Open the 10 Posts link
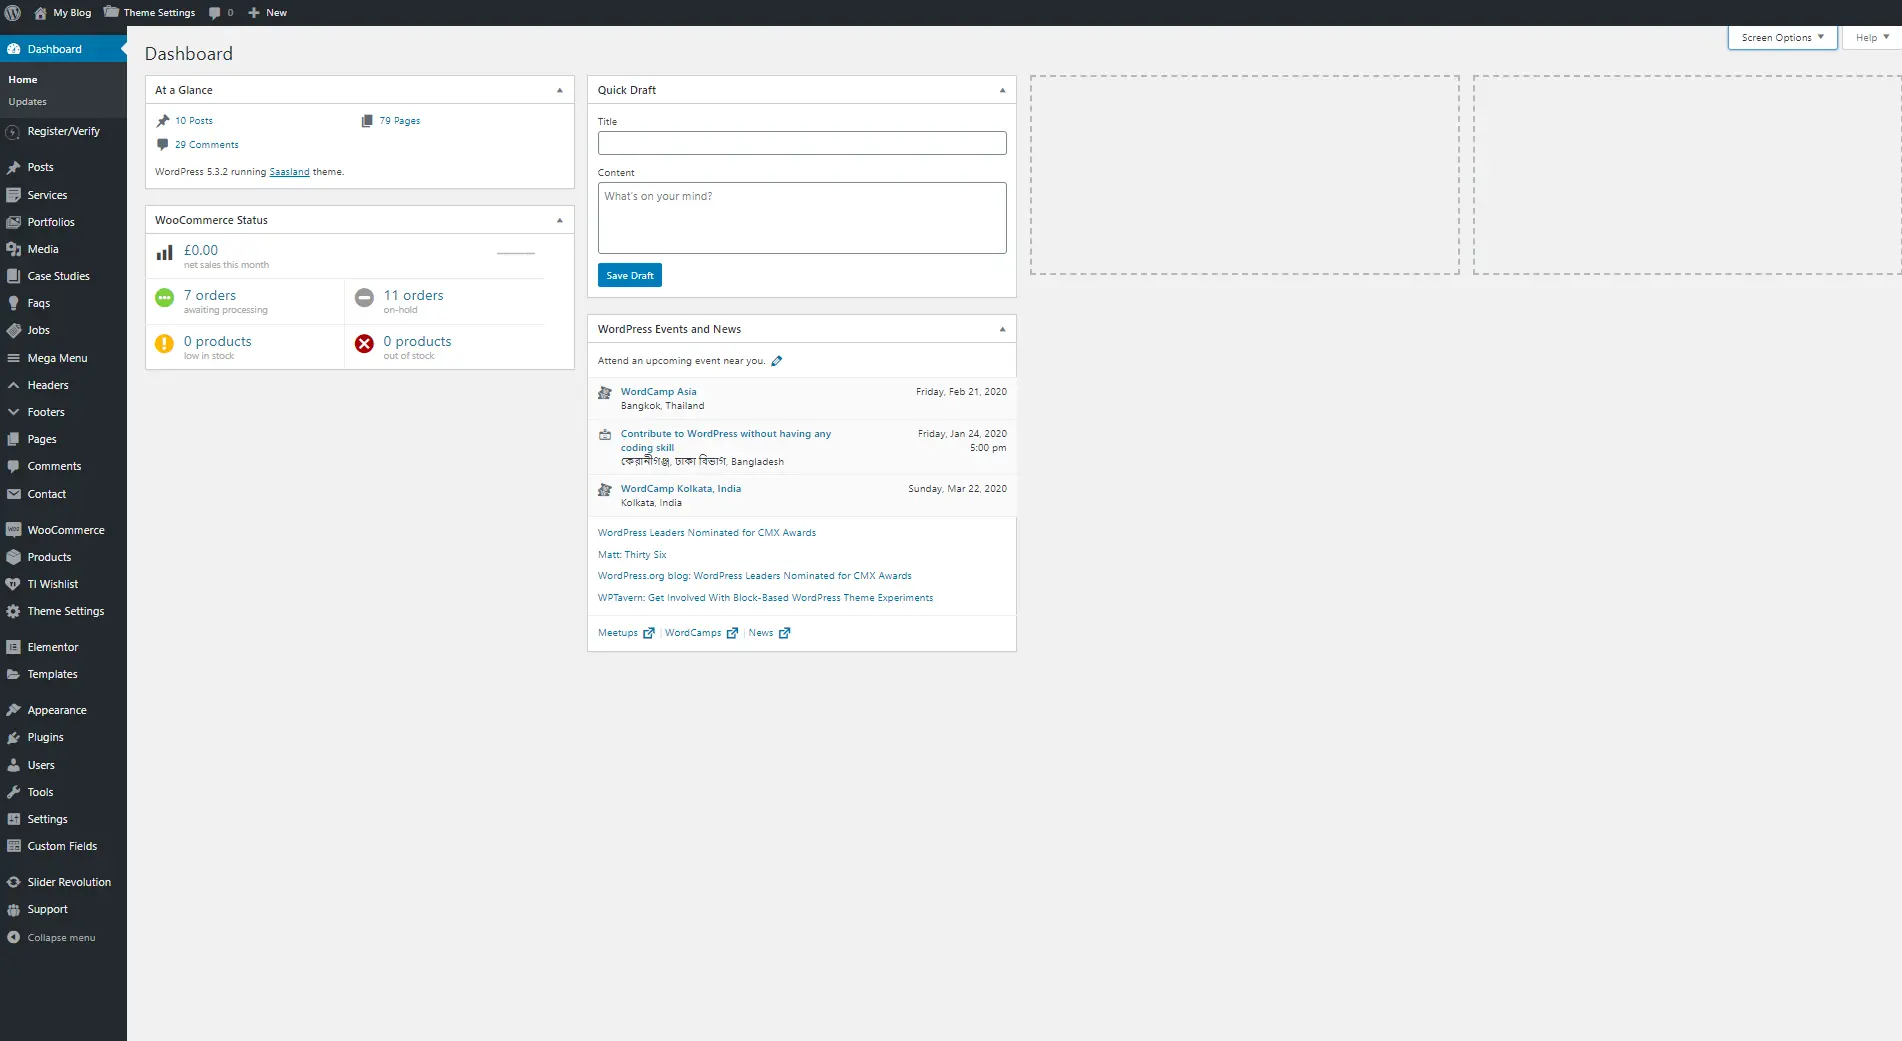This screenshot has width=1902, height=1041. tap(194, 121)
